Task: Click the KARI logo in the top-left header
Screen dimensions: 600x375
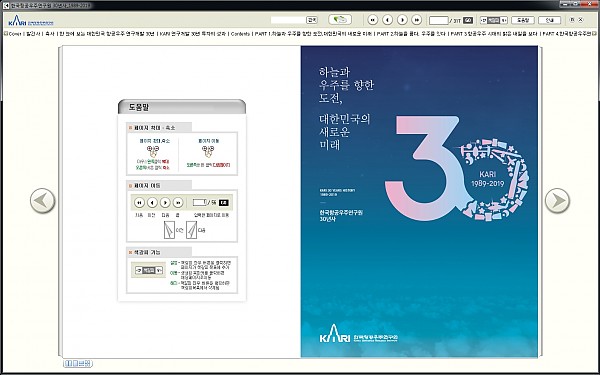Action: pyautogui.click(x=31, y=20)
